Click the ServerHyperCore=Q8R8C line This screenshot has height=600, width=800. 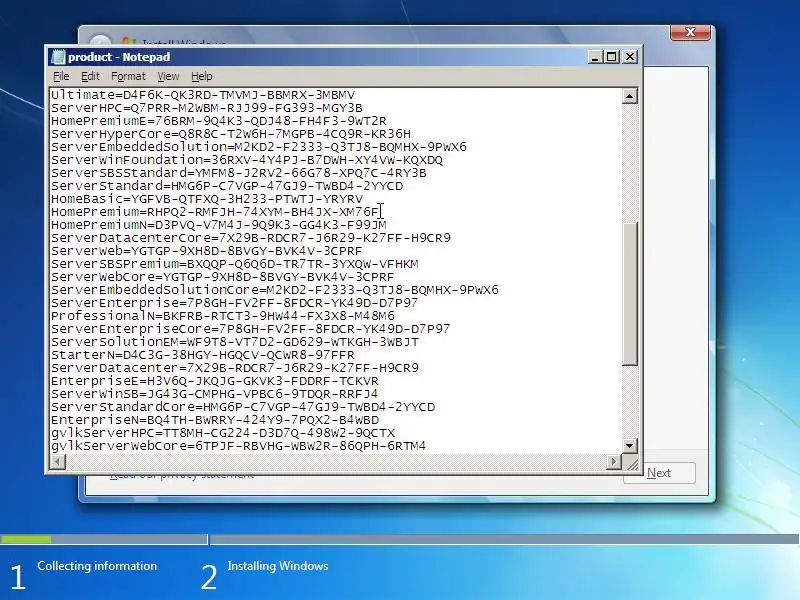(x=231, y=134)
